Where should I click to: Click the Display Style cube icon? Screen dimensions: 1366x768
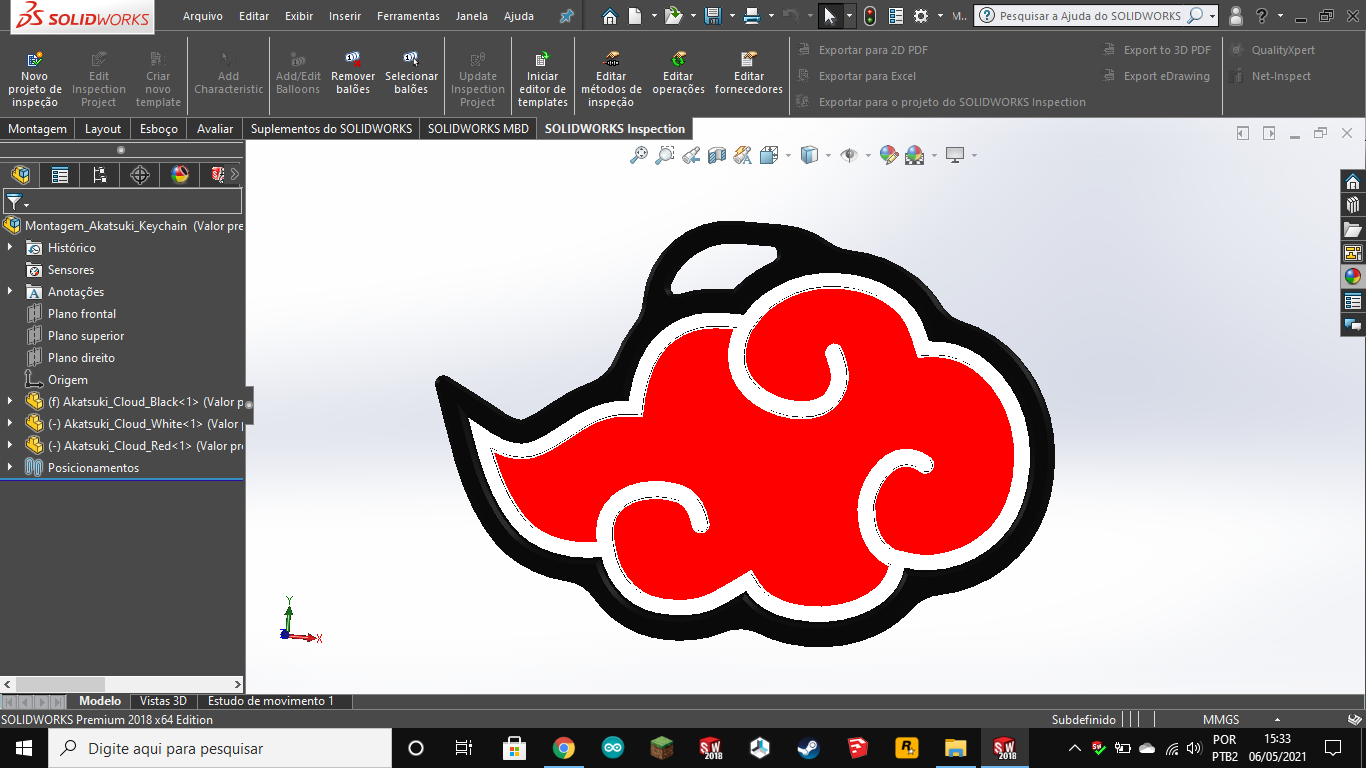pos(809,155)
